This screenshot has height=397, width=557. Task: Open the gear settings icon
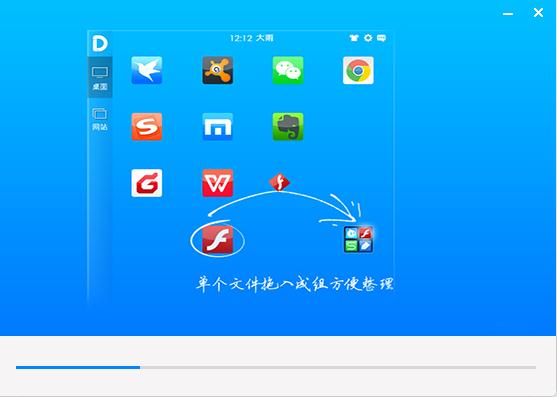[x=368, y=38]
